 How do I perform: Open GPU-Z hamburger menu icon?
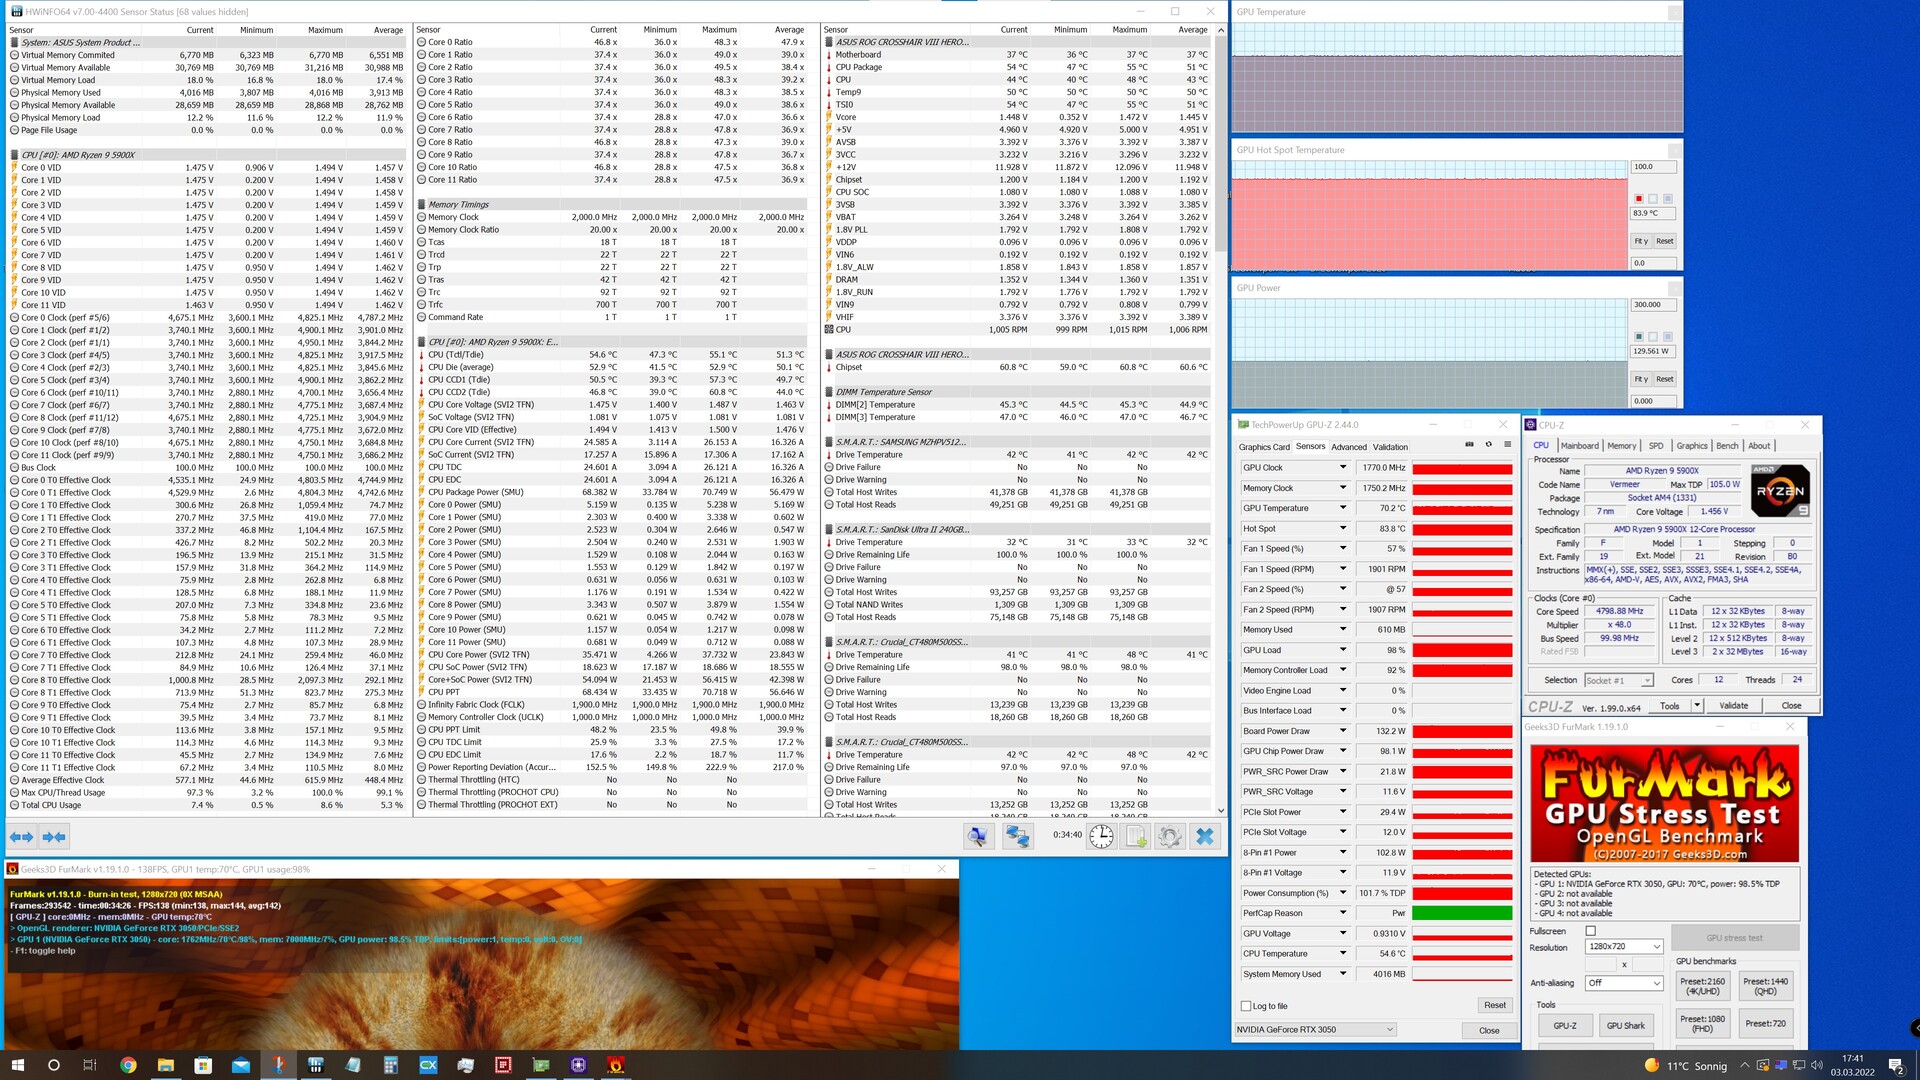coord(1507,445)
